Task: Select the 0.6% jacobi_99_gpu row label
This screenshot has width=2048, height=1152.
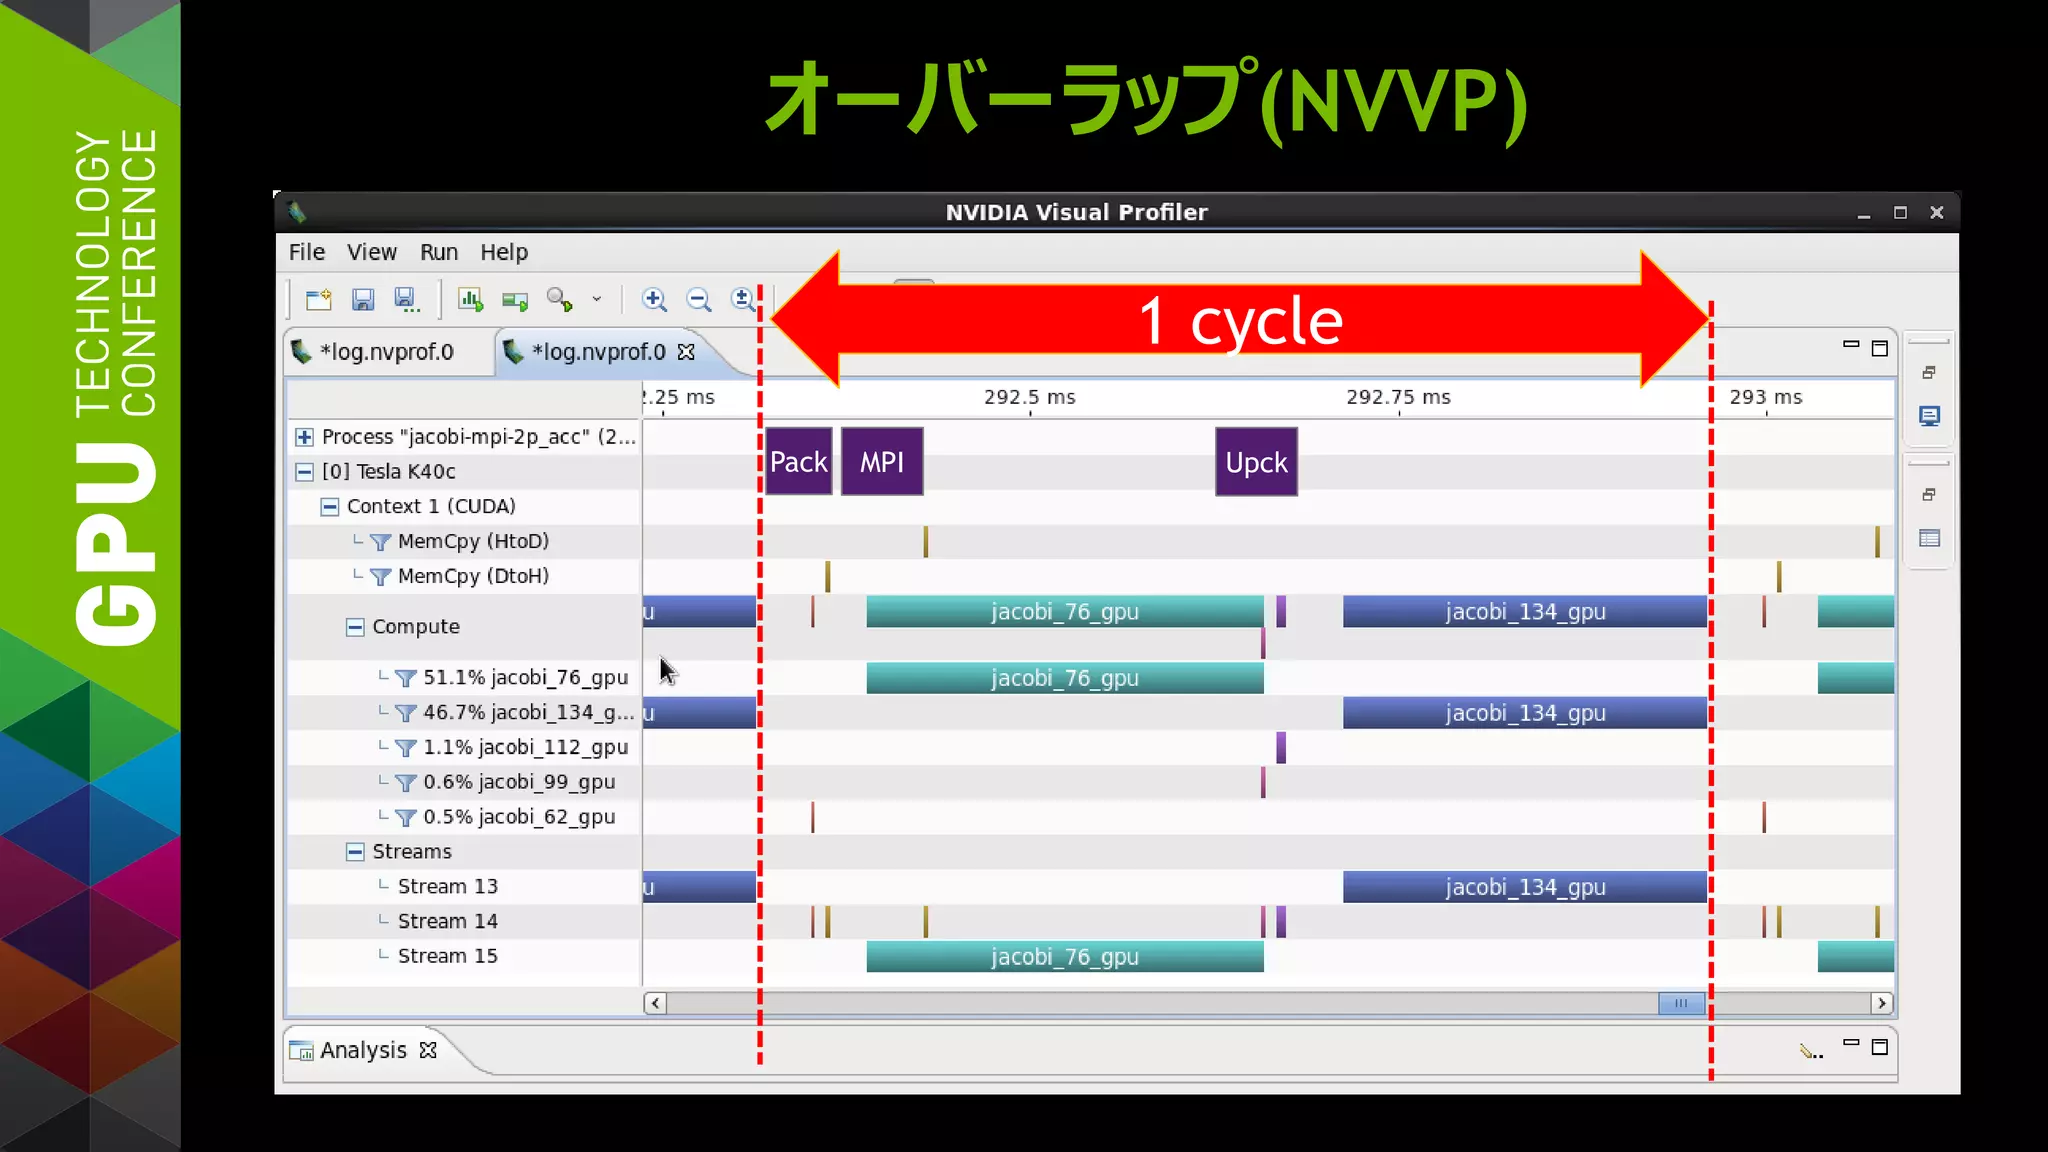Action: tap(519, 783)
